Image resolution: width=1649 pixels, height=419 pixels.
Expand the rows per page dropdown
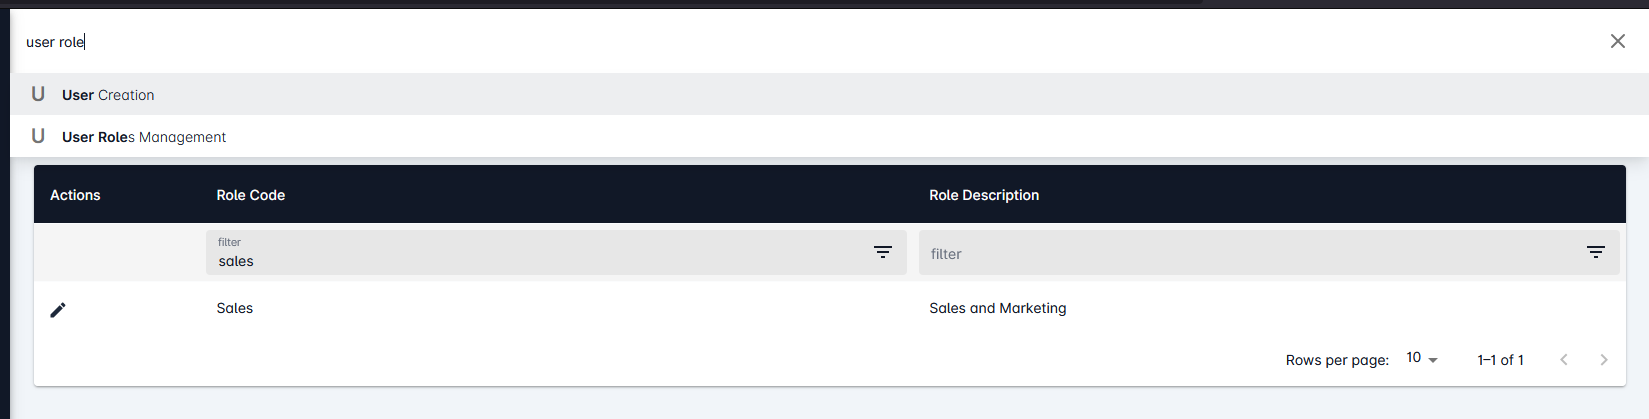click(1422, 358)
